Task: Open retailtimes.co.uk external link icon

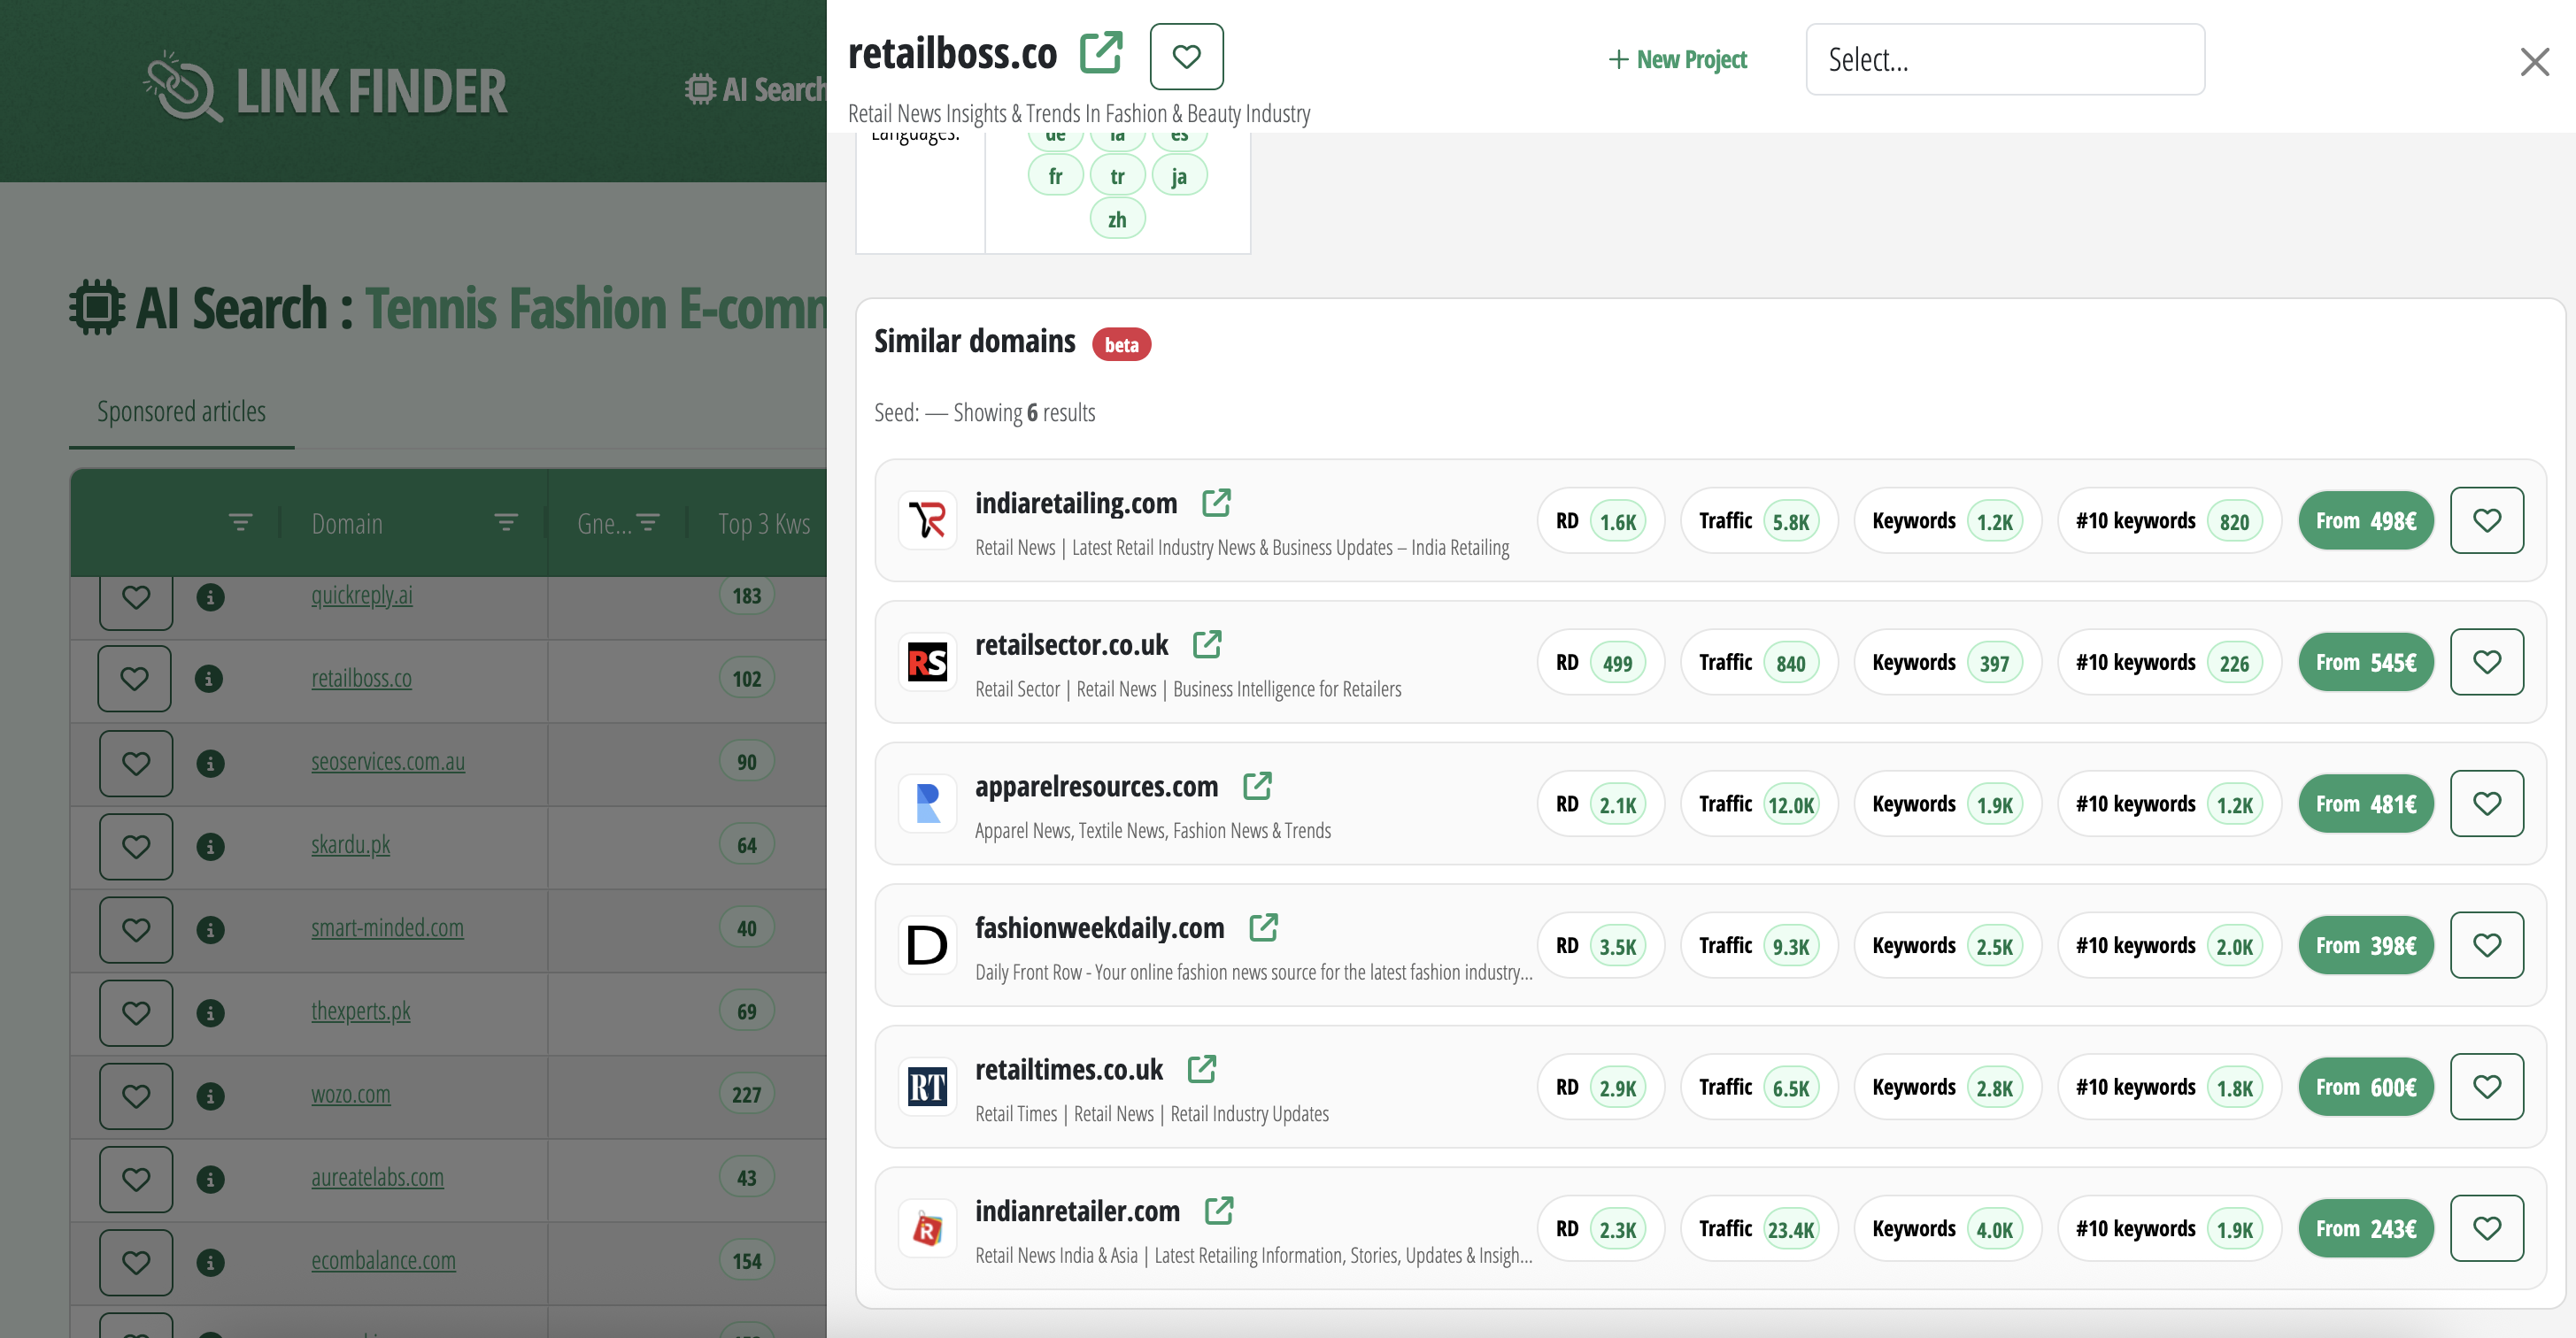Action: coord(1202,1069)
